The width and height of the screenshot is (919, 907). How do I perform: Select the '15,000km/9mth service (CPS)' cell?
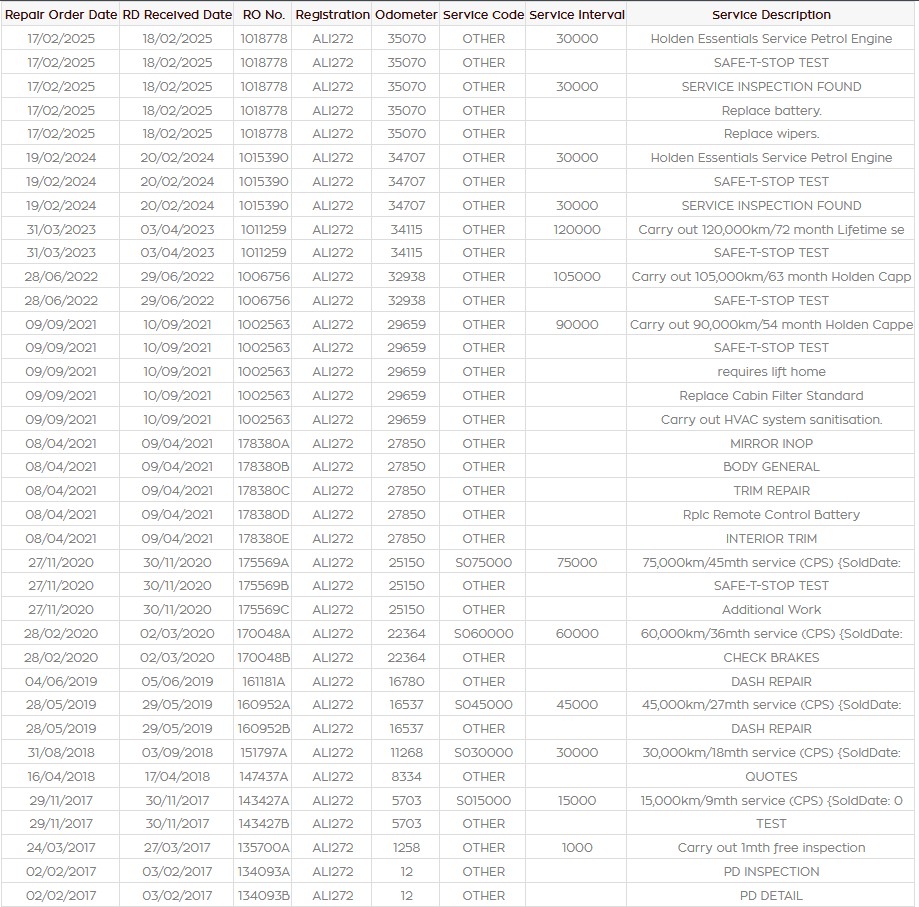point(771,800)
